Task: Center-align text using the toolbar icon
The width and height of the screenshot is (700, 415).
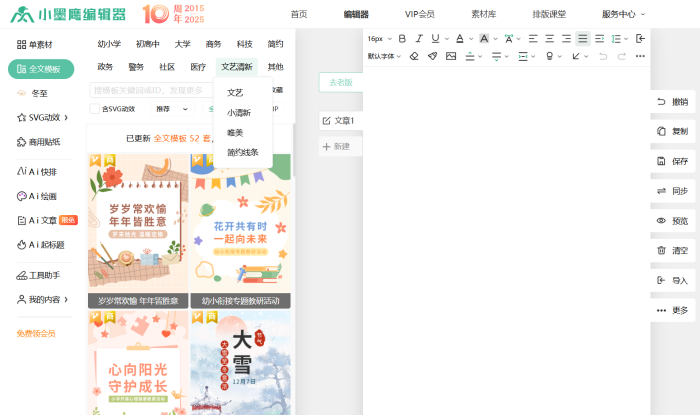Action: 549,38
